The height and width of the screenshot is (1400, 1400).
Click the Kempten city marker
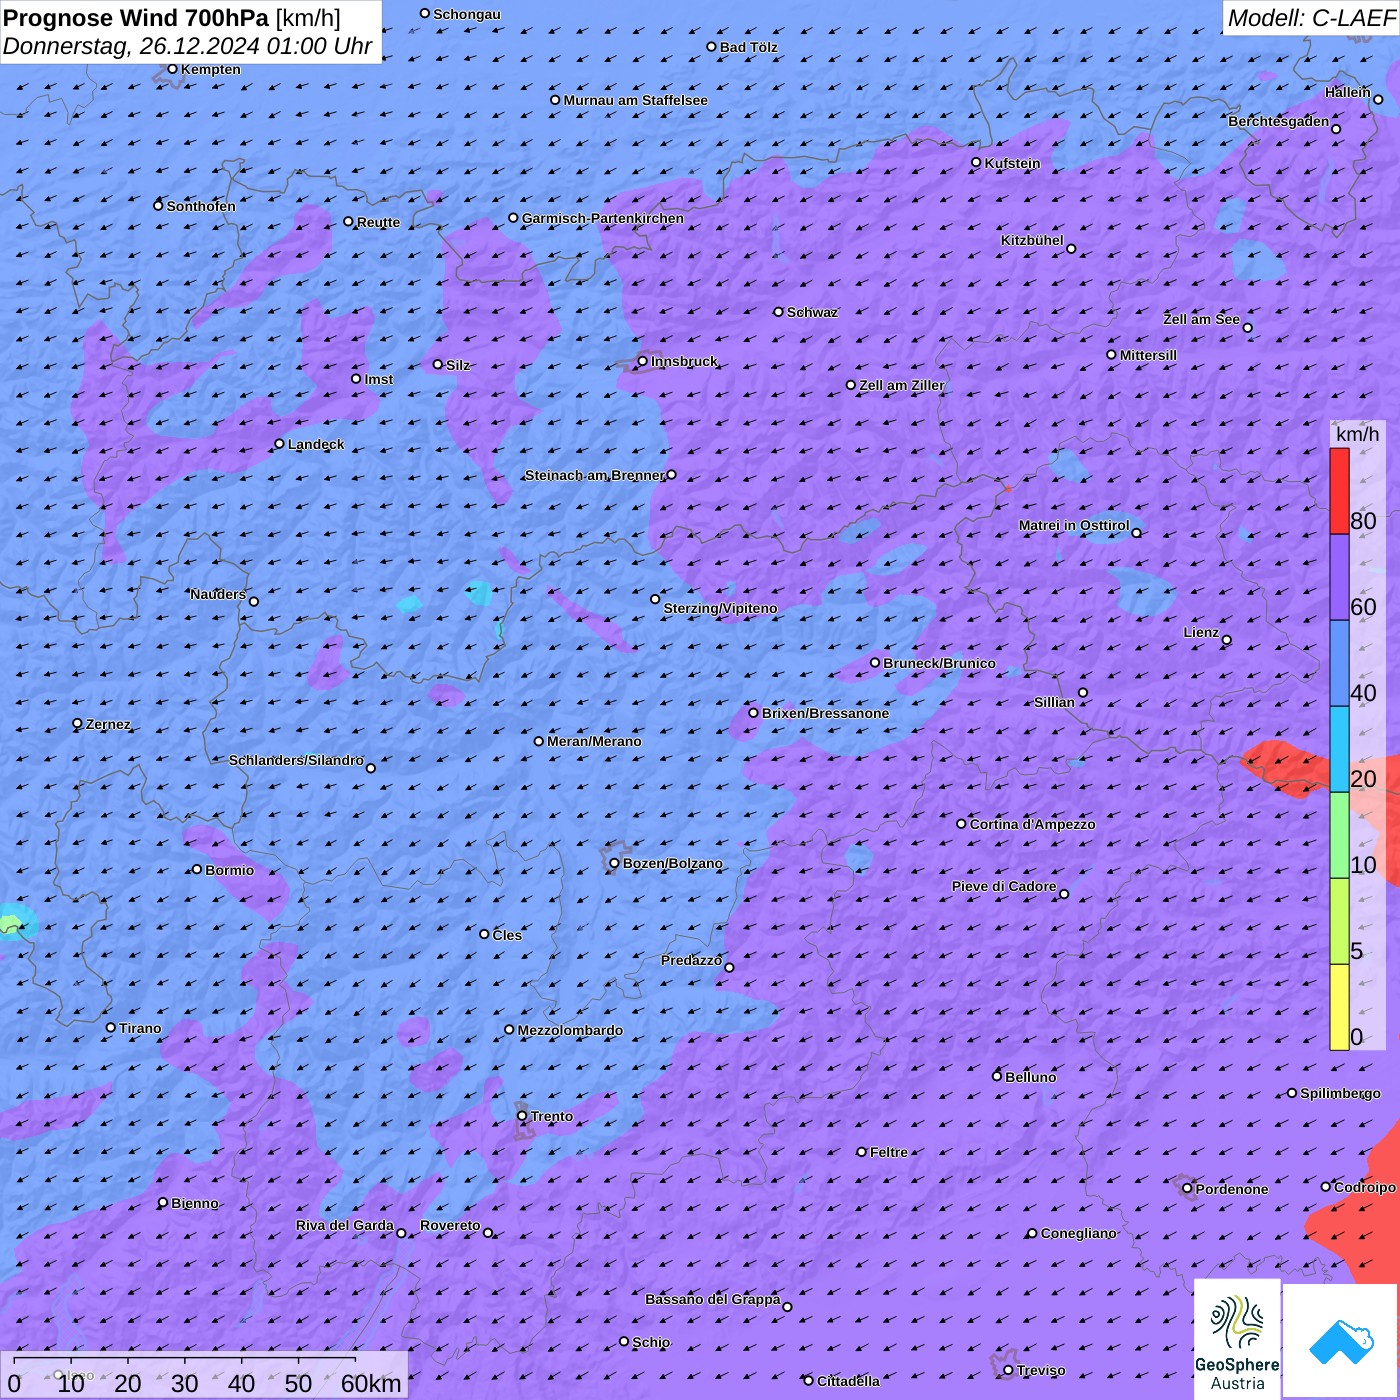(x=173, y=69)
